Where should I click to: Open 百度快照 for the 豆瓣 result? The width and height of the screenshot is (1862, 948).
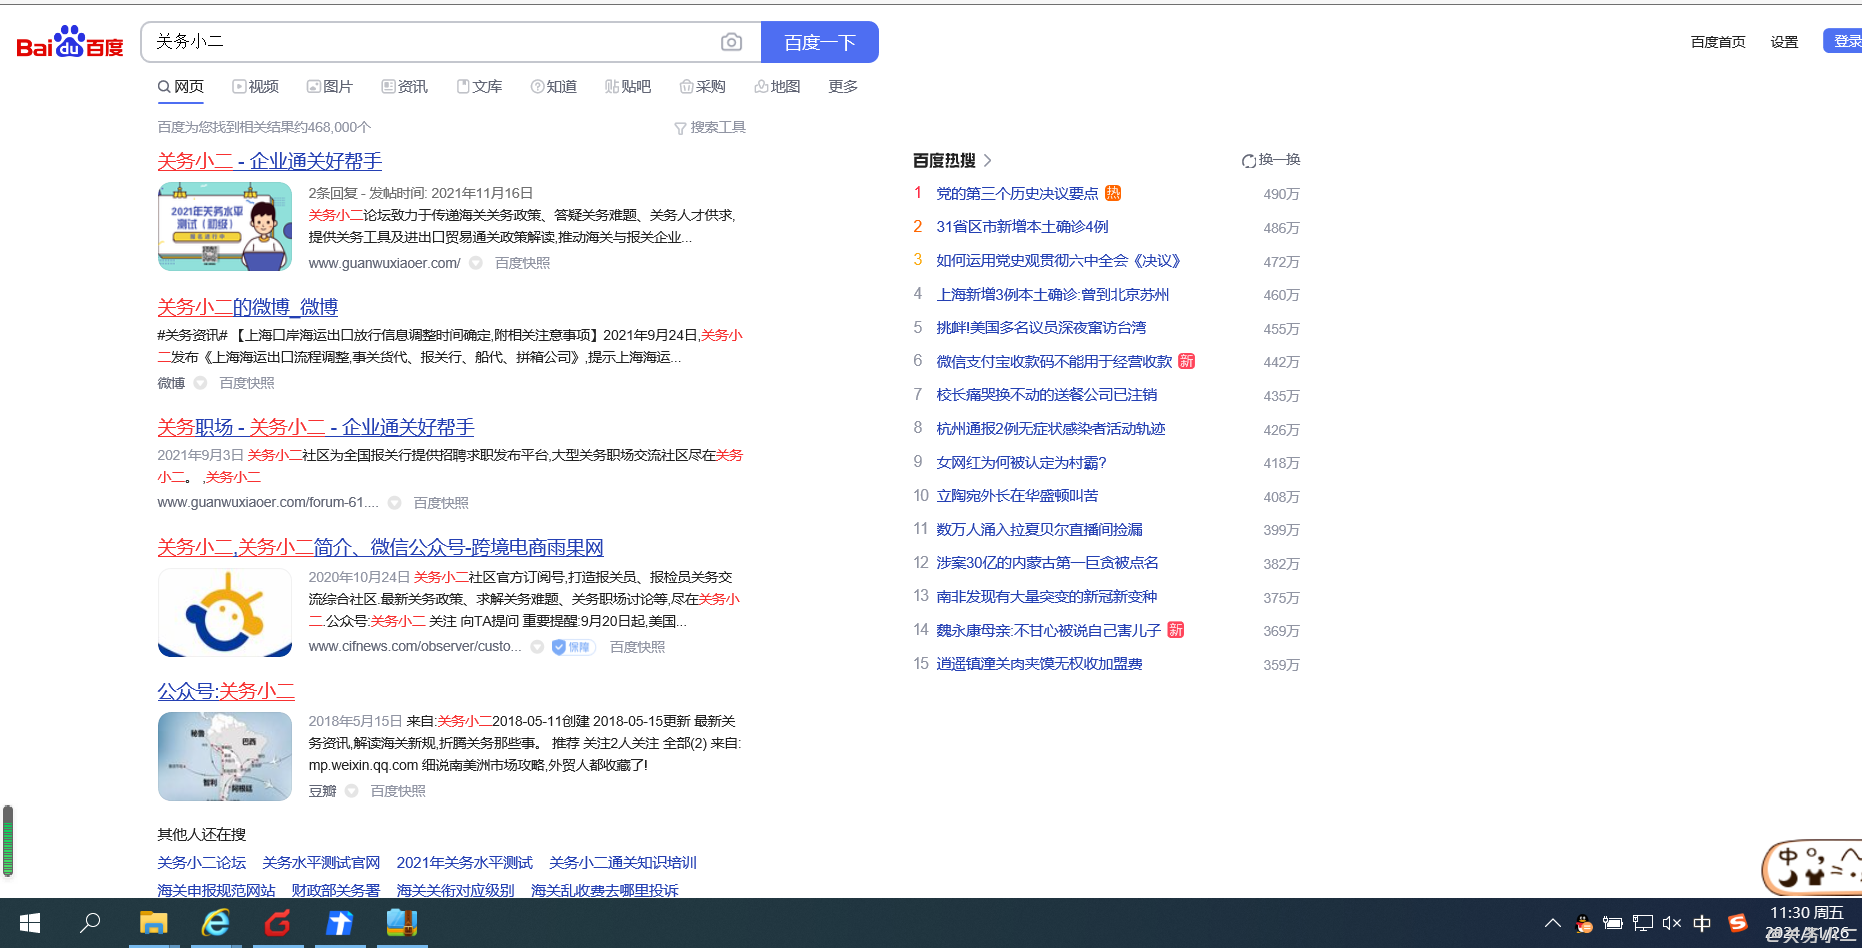[x=398, y=791]
